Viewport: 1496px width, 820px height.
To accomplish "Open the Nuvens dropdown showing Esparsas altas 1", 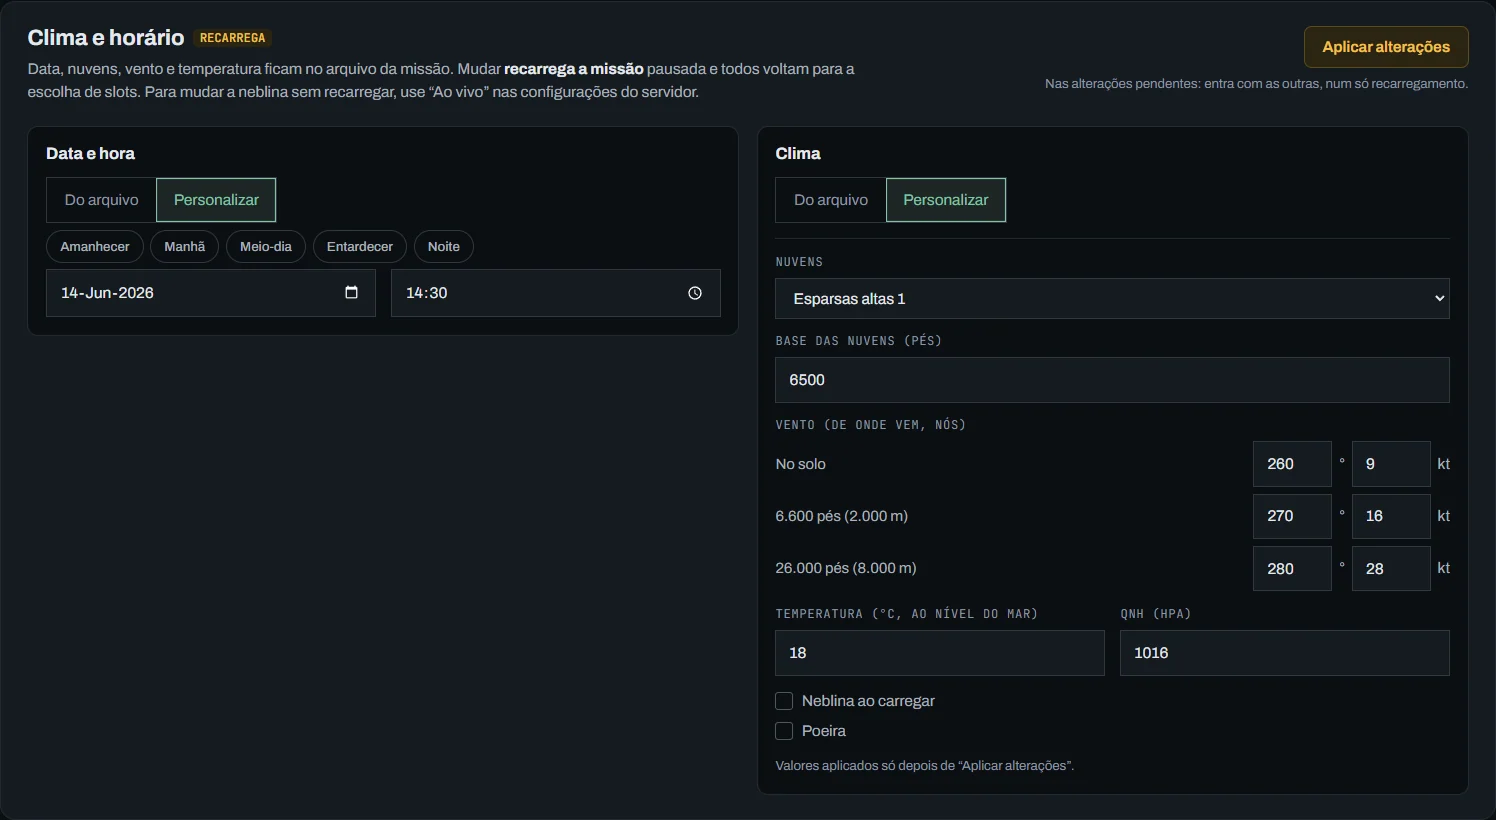I will pos(1112,298).
